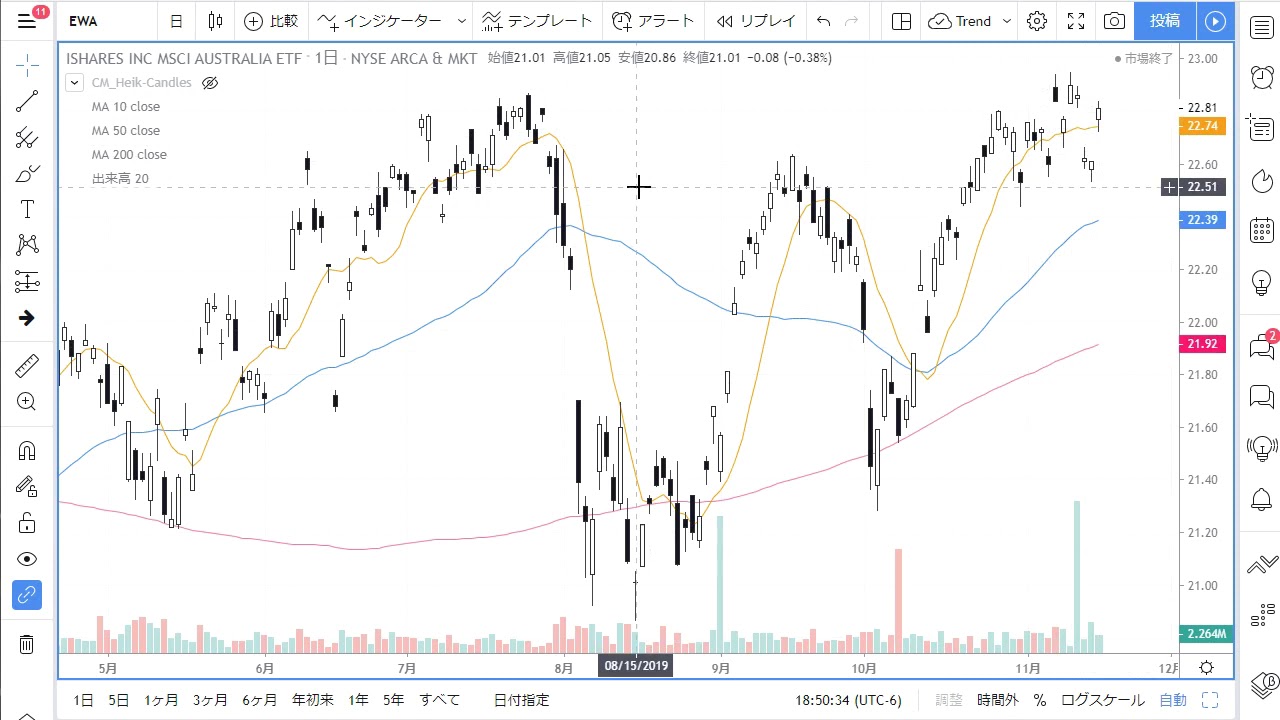Expand the indicators favorites dropdown arrow
The width and height of the screenshot is (1280, 720).
point(461,21)
